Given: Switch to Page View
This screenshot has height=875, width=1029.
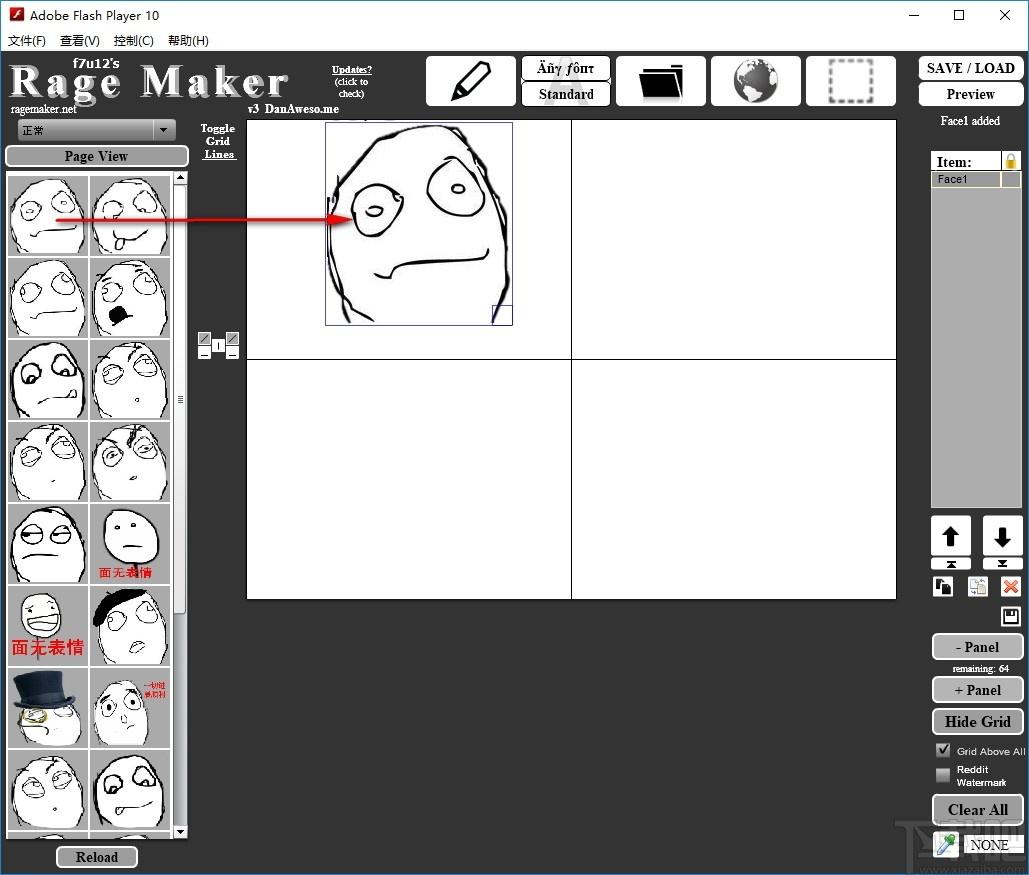Looking at the screenshot, I should (x=96, y=156).
